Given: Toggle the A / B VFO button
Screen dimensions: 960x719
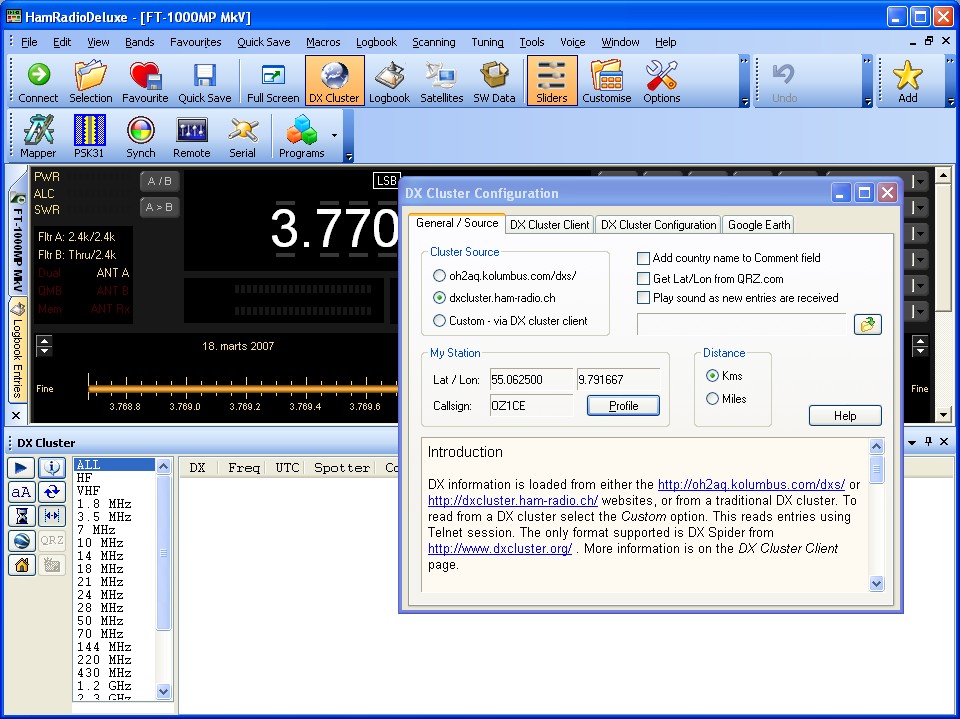Looking at the screenshot, I should 160,181.
